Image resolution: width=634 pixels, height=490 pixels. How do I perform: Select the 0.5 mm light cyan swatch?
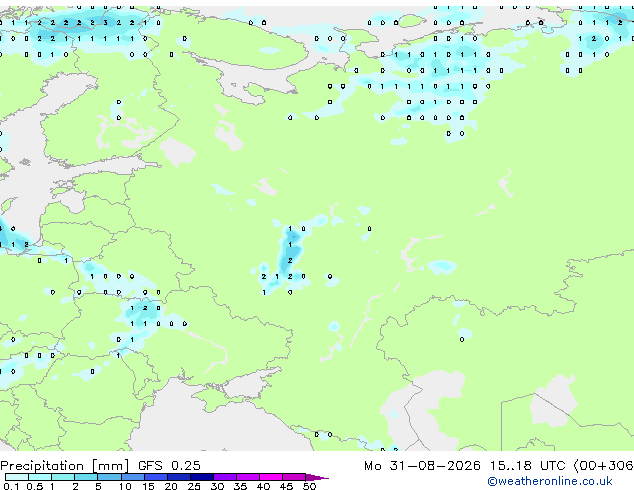[x=40, y=477]
